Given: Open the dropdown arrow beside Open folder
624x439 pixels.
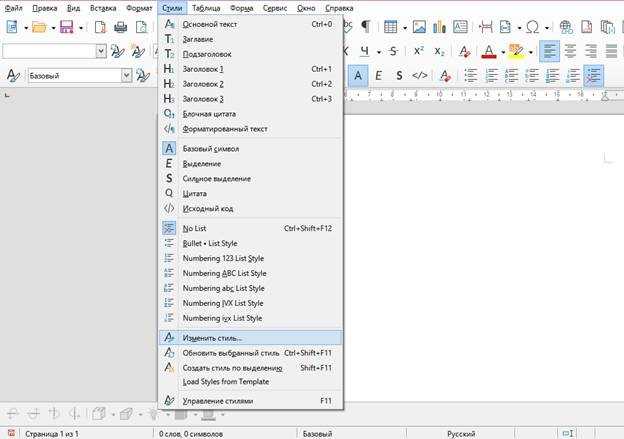Looking at the screenshot, I should coord(53,28).
